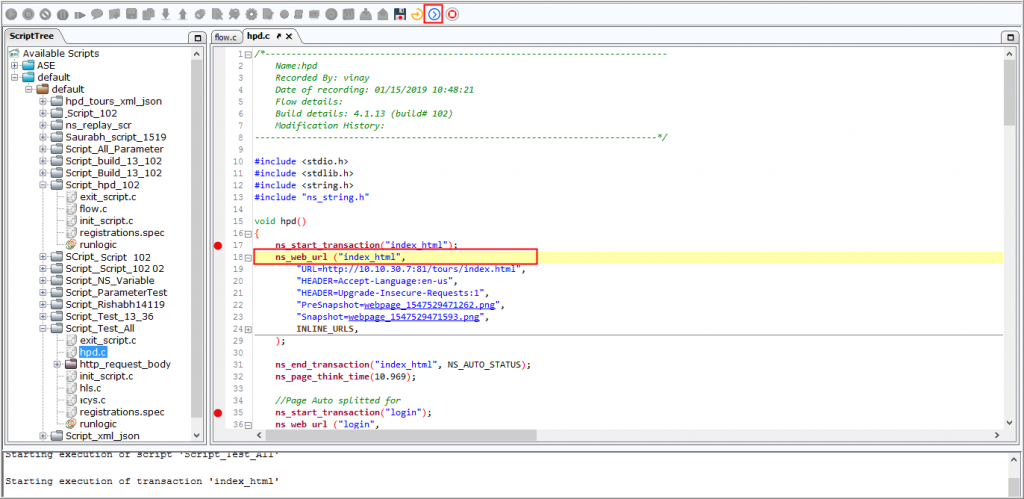
Task: Click the gray prohibited-circle icon in toolbar
Action: tap(45, 14)
